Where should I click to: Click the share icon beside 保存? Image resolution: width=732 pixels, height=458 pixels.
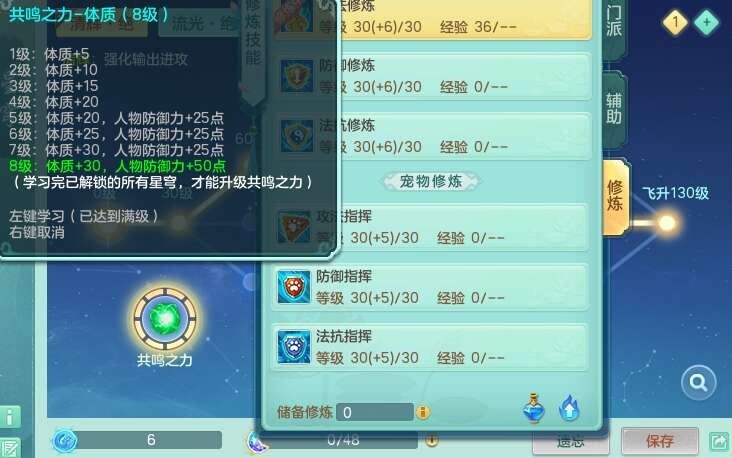coord(719,441)
